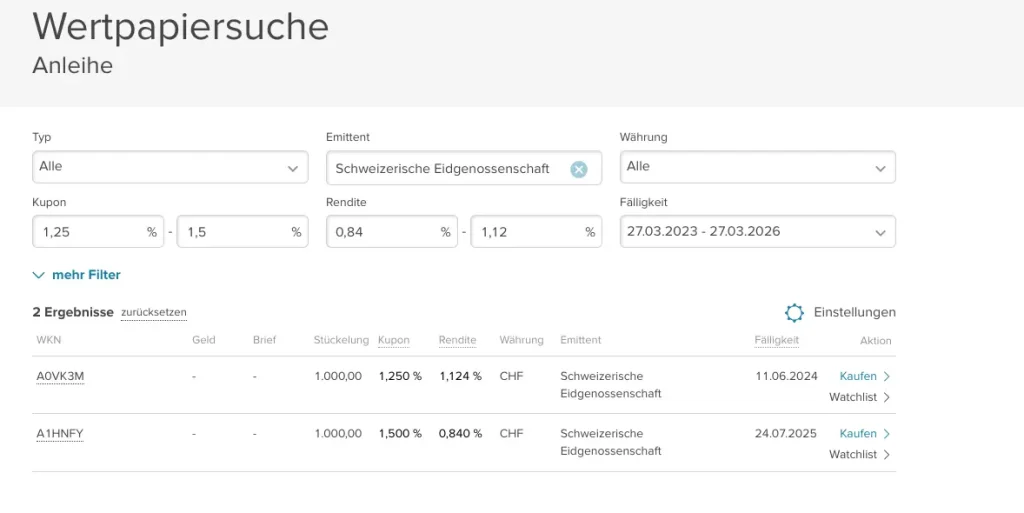Click the minimum Kupon field with 1,25

[88, 232]
